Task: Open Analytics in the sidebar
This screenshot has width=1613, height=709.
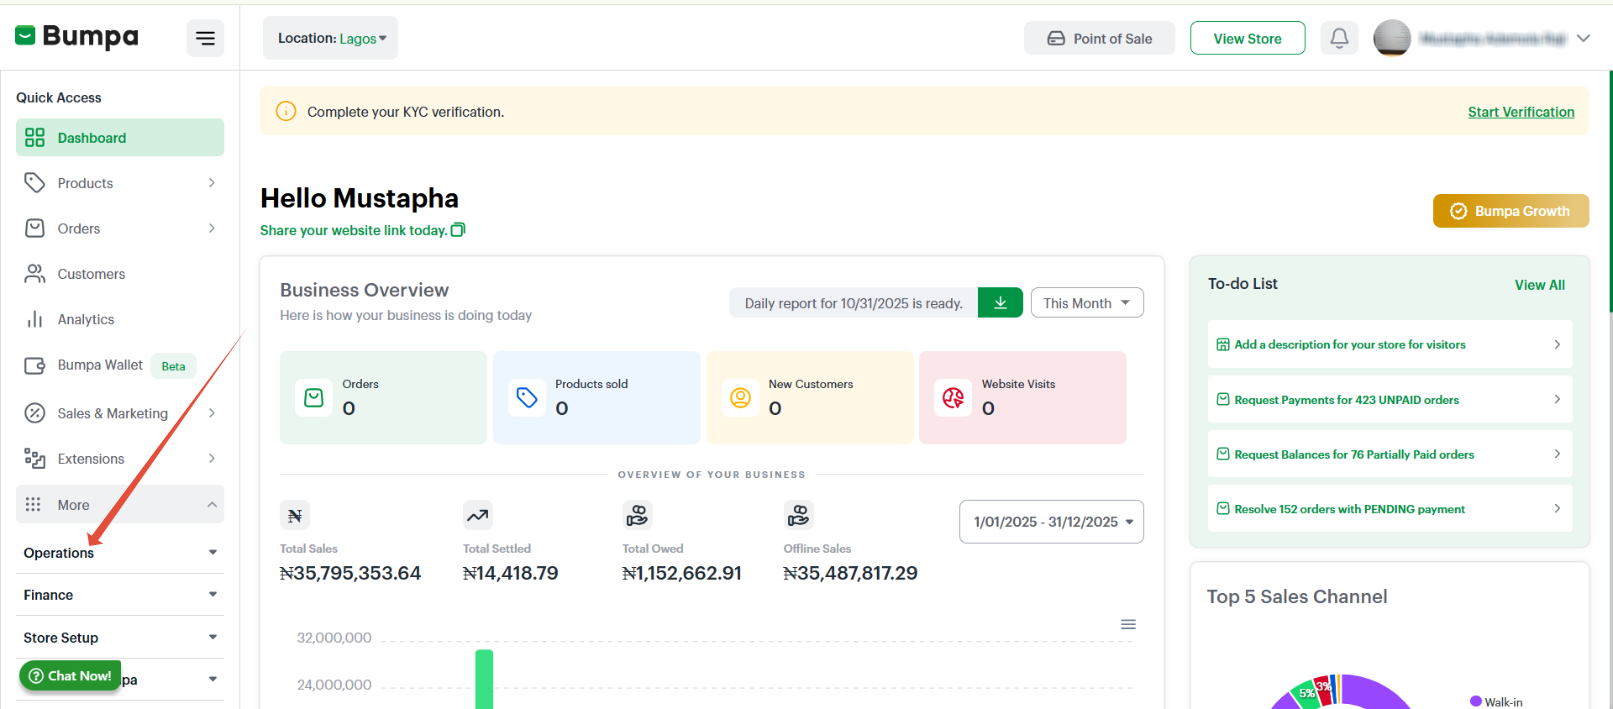Action: pyautogui.click(x=120, y=319)
